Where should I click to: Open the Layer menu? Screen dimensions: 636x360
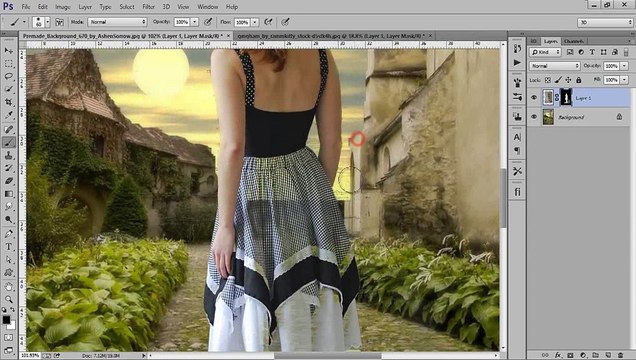(85, 7)
